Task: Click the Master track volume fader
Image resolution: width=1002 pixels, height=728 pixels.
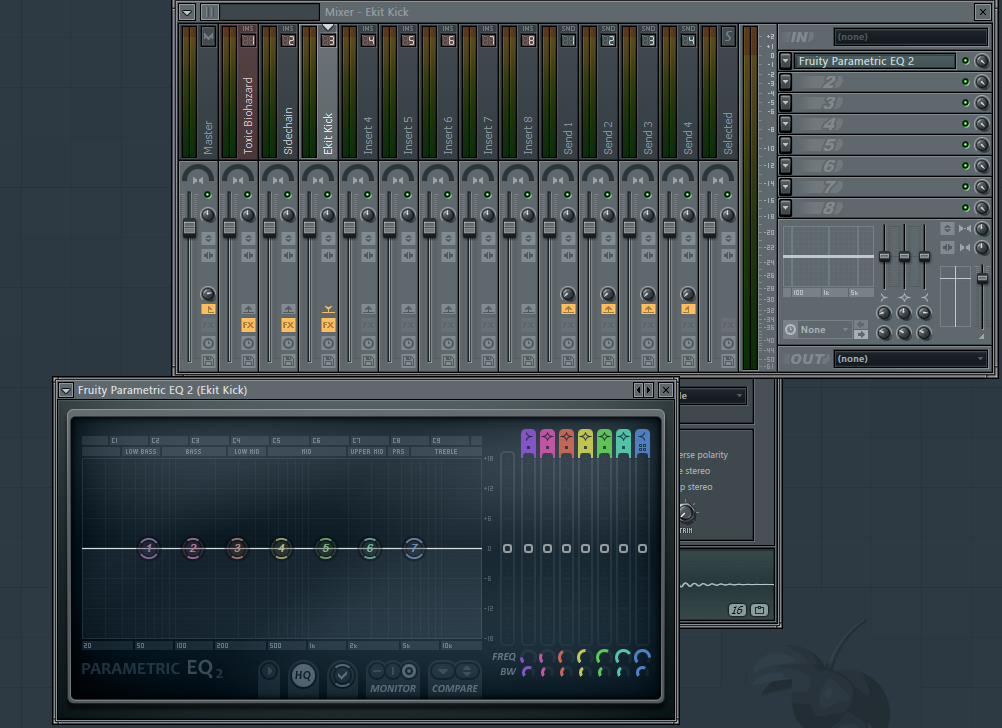Action: (189, 228)
